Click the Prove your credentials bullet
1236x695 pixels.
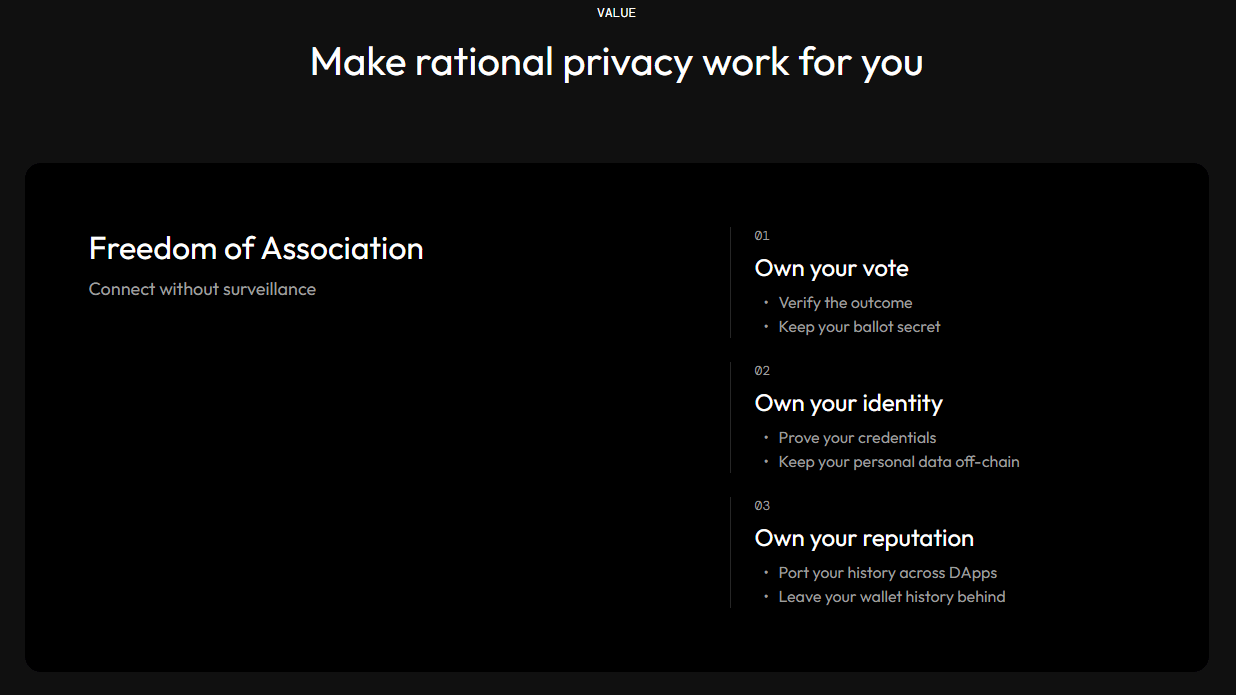[x=857, y=438]
